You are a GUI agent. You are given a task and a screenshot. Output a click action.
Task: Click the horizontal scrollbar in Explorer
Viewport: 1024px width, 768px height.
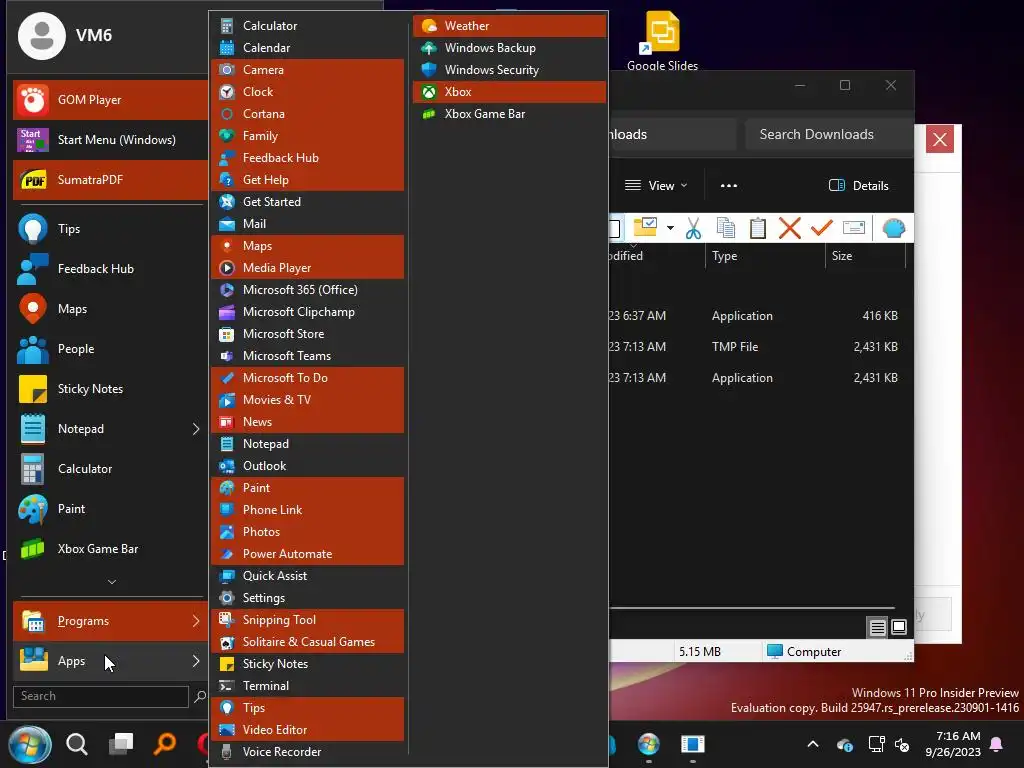point(752,608)
